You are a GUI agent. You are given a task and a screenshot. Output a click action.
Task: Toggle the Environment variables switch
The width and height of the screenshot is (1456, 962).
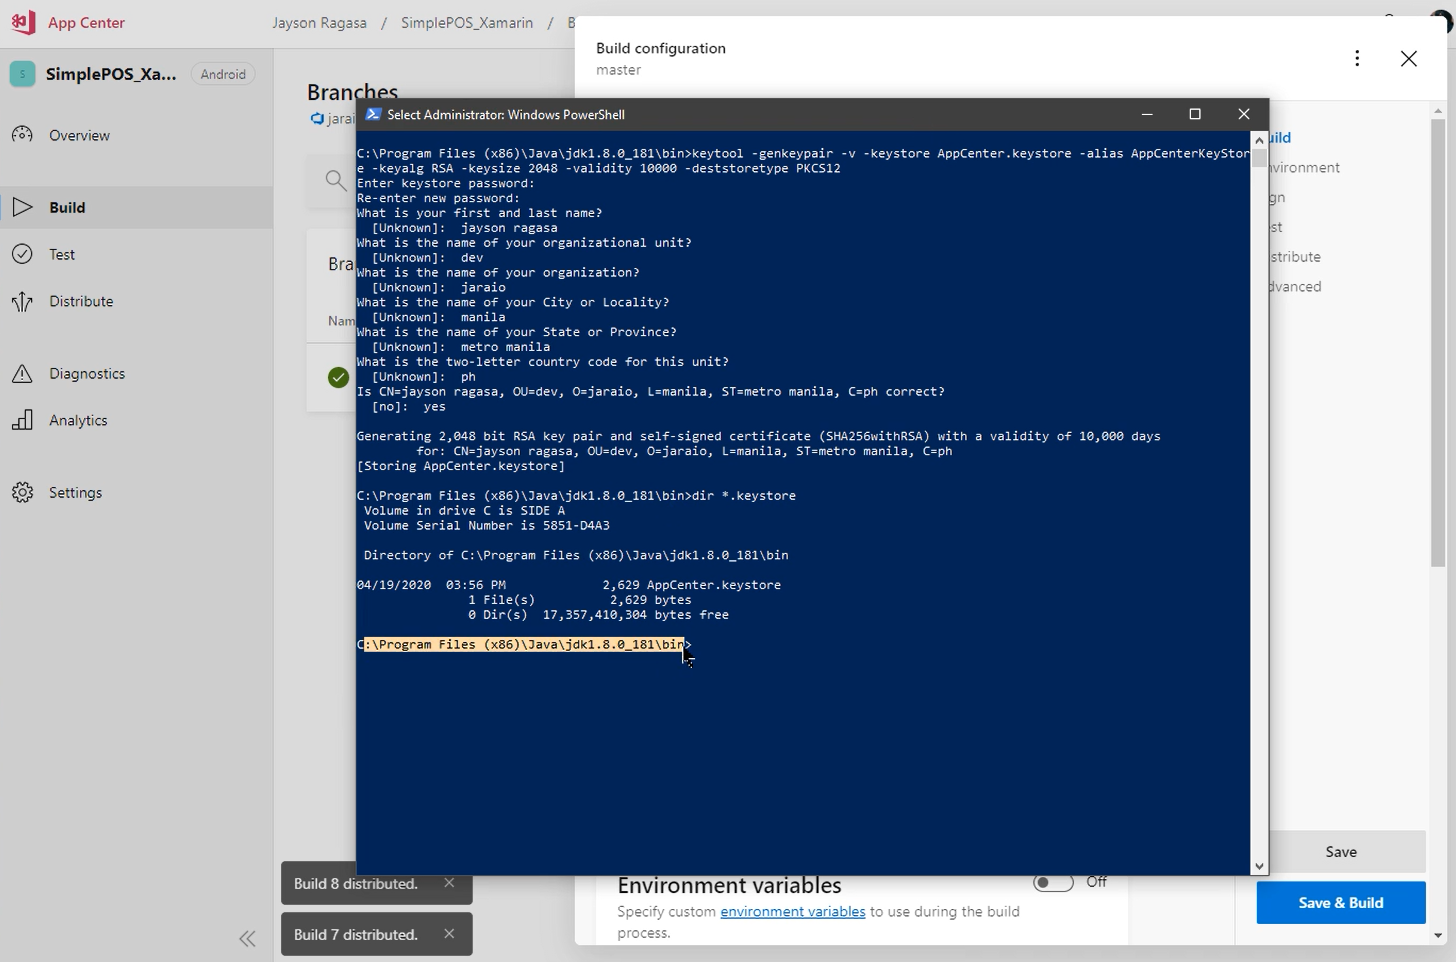1053,882
